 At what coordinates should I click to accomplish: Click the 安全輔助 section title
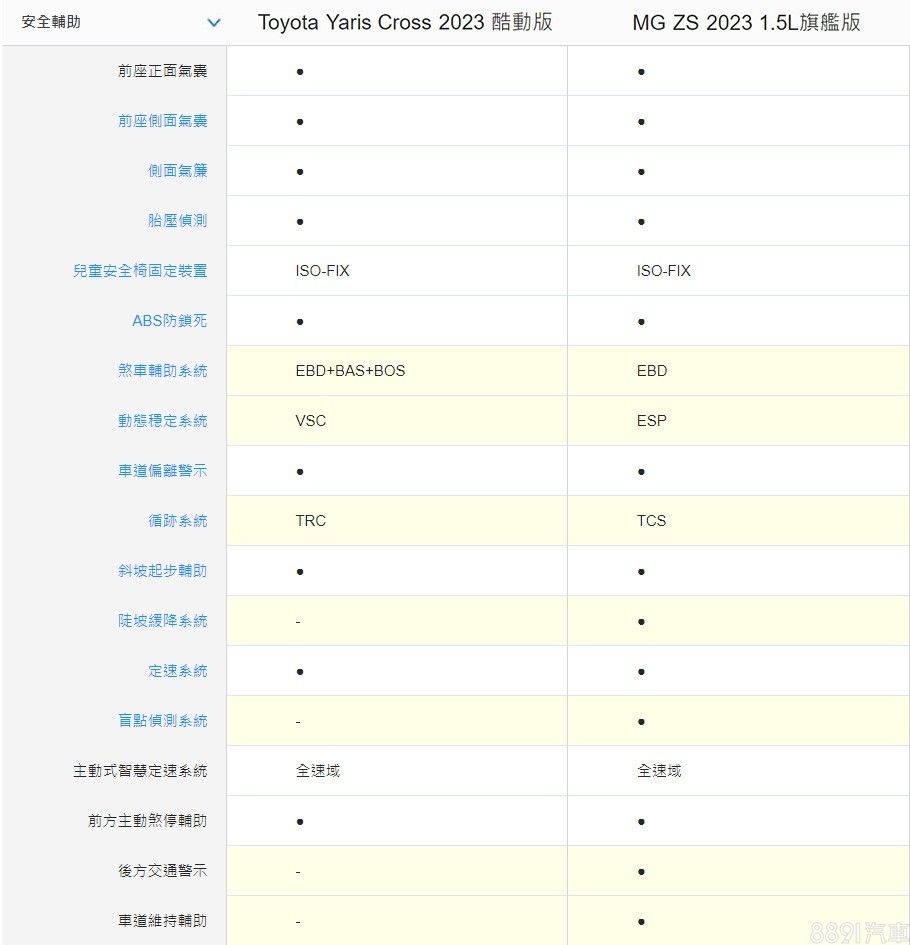point(51,22)
